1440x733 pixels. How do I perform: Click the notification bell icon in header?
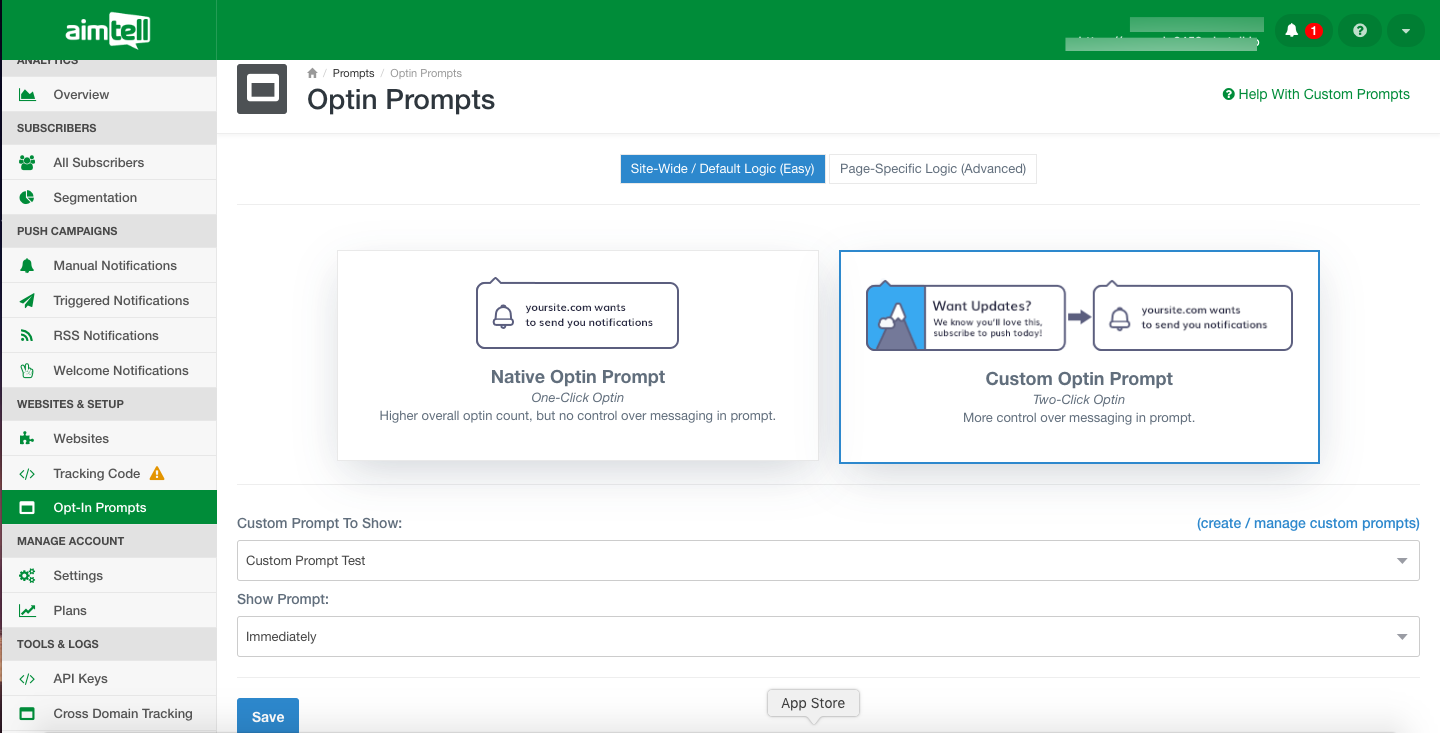click(x=1292, y=31)
